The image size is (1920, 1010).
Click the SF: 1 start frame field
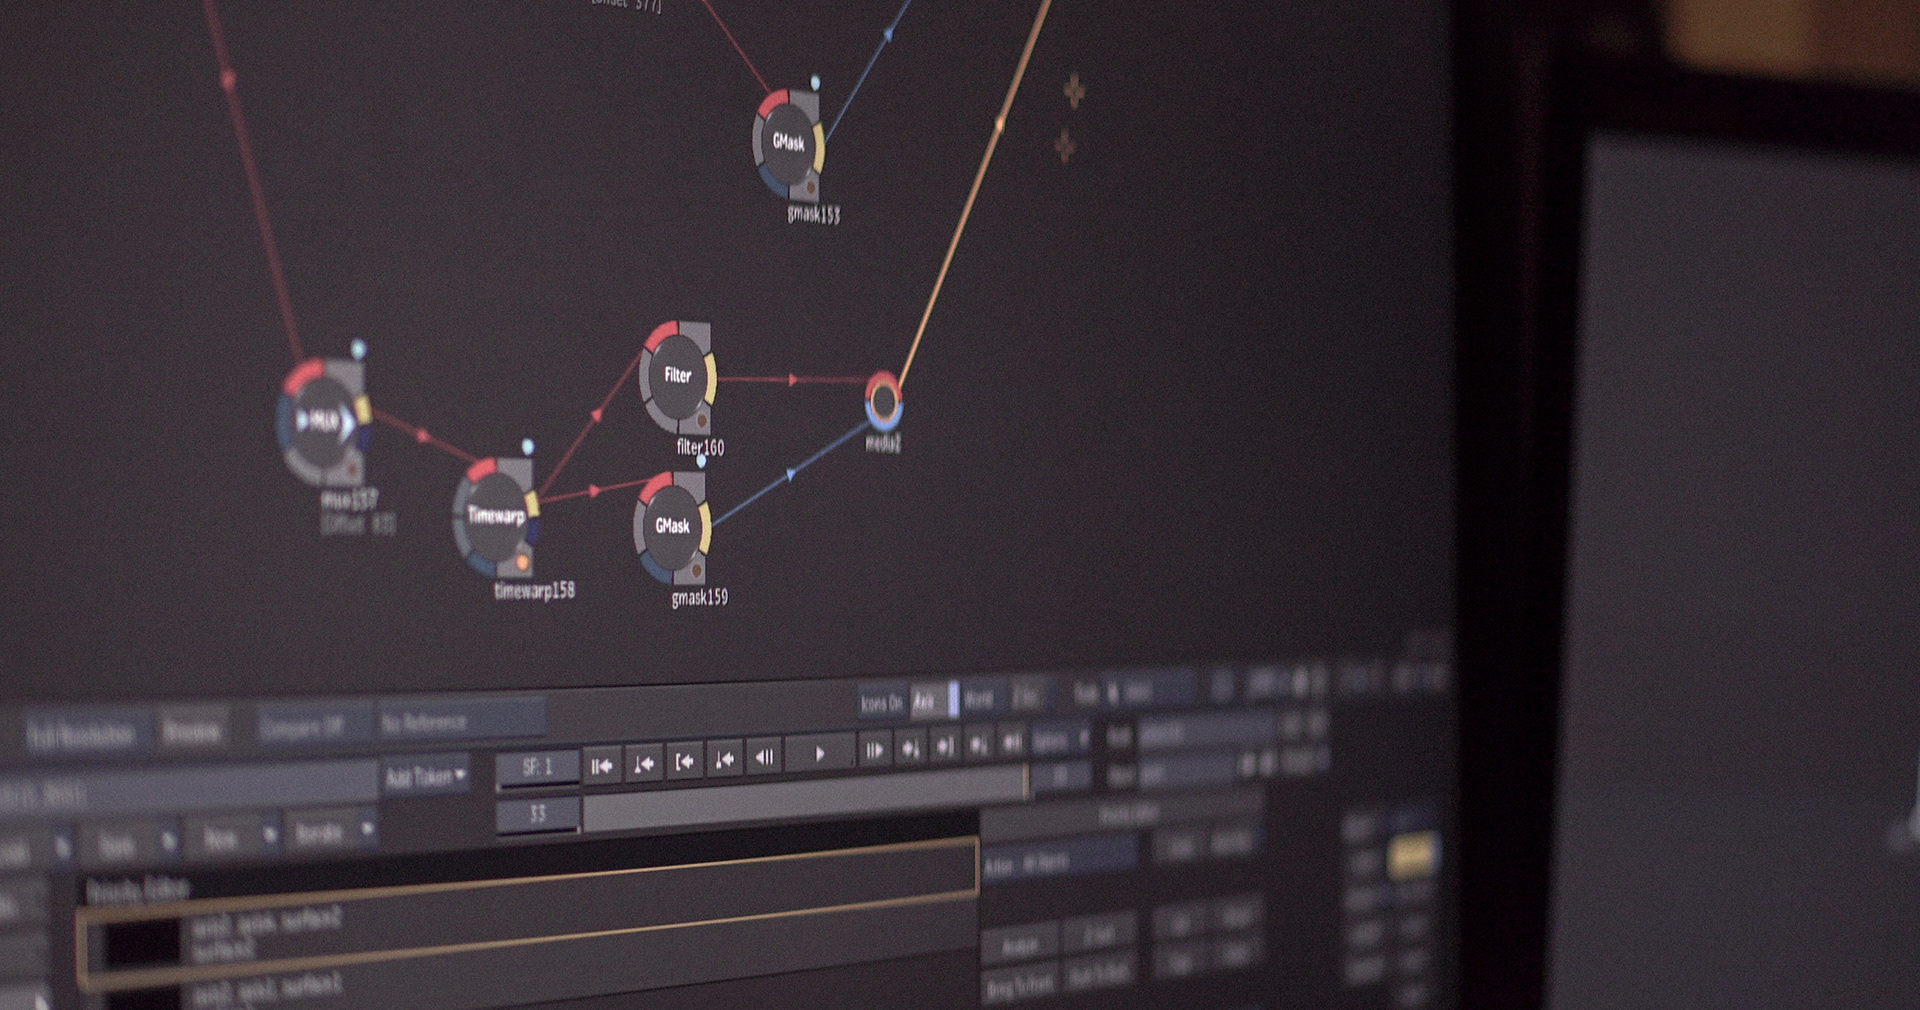click(x=538, y=767)
